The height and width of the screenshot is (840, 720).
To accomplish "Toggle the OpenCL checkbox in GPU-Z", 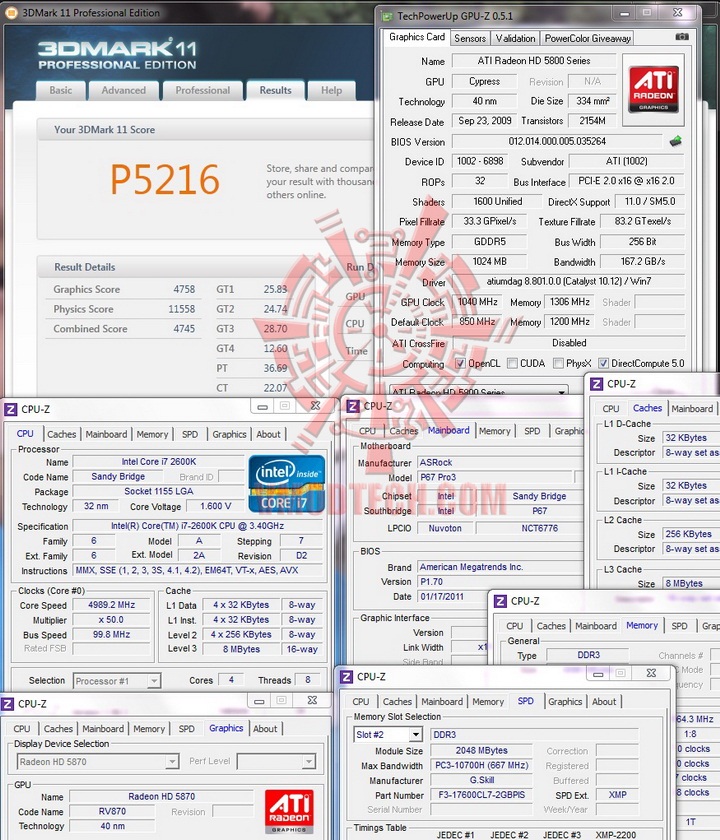I will click(x=460, y=363).
